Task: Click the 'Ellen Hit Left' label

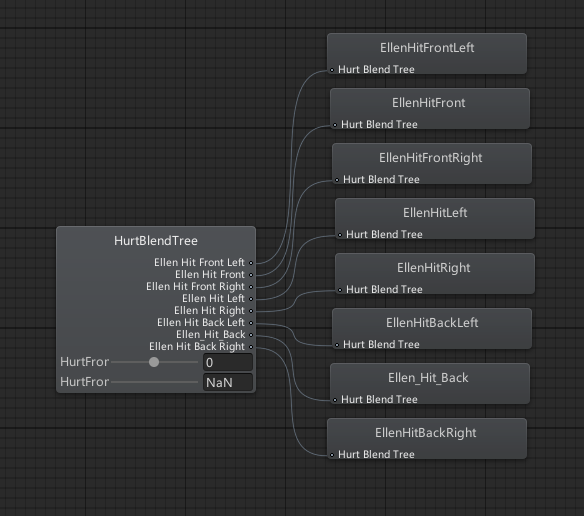Action: pyautogui.click(x=213, y=298)
